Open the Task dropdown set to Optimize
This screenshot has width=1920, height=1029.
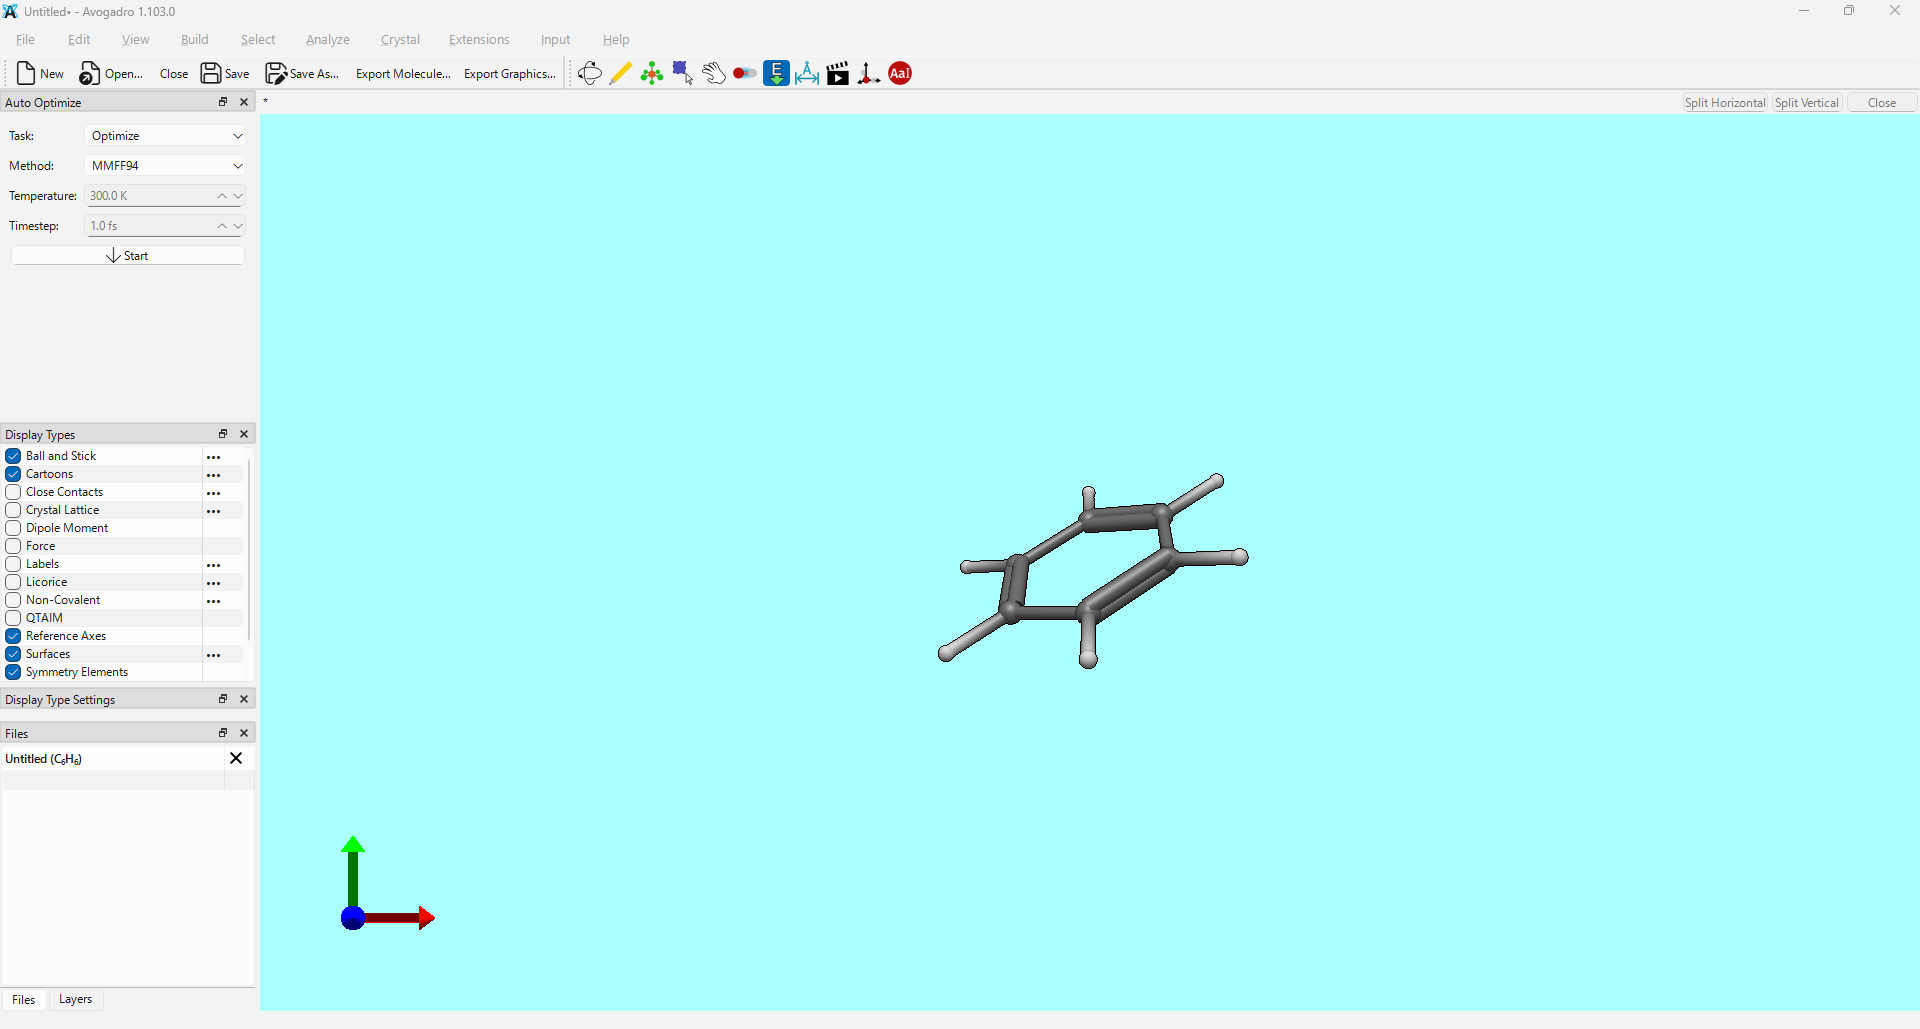point(166,136)
